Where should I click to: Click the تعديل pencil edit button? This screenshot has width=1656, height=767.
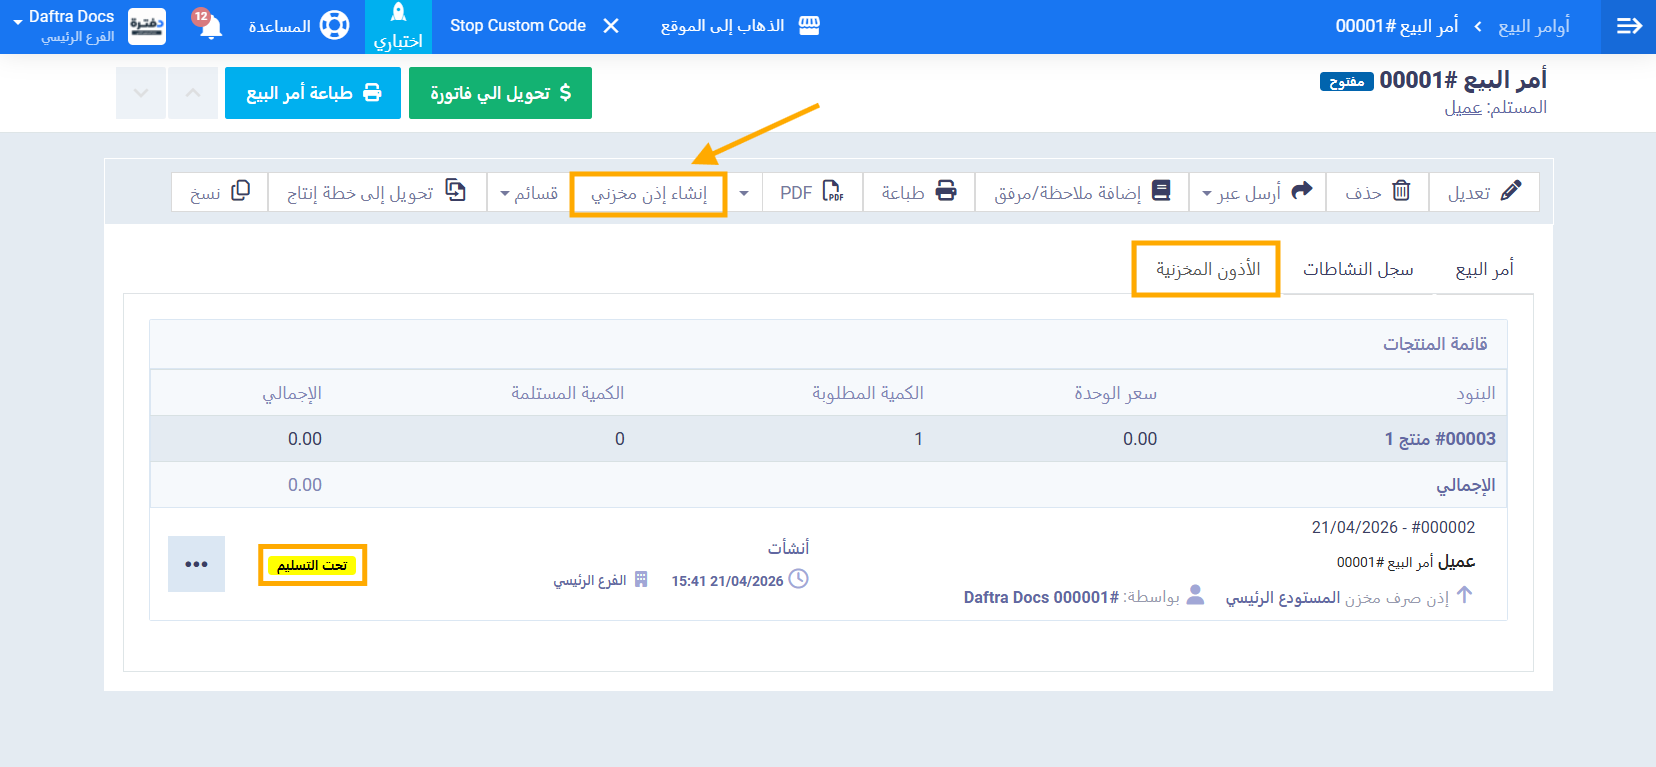pyautogui.click(x=1484, y=192)
